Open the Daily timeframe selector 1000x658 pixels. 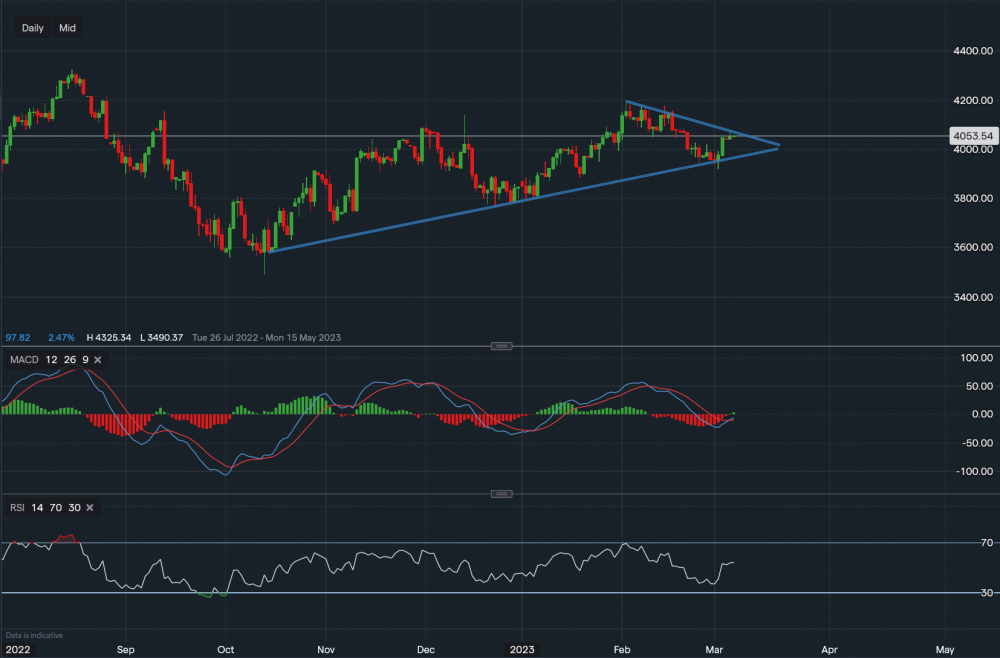point(33,28)
